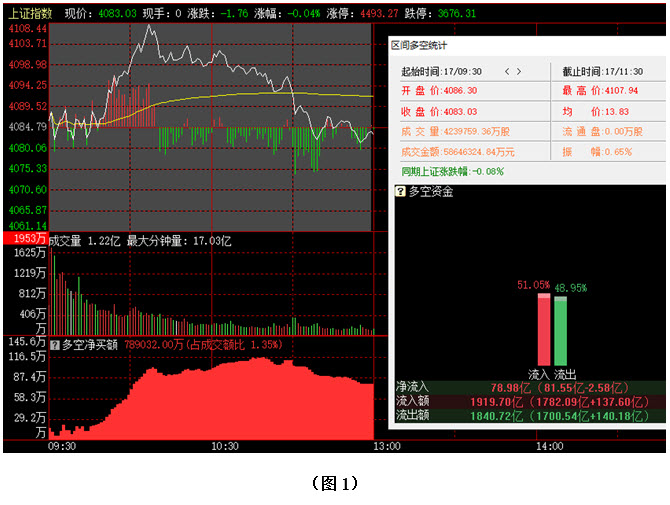670x505 pixels.
Task: Click the 起始时间 start time field
Action: 441,71
